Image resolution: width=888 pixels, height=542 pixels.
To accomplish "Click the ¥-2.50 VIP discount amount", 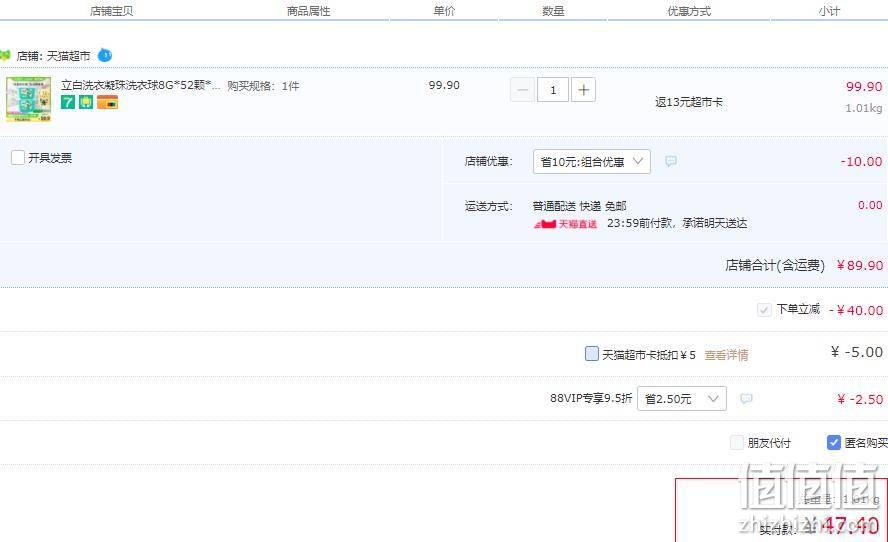I will 860,399.
